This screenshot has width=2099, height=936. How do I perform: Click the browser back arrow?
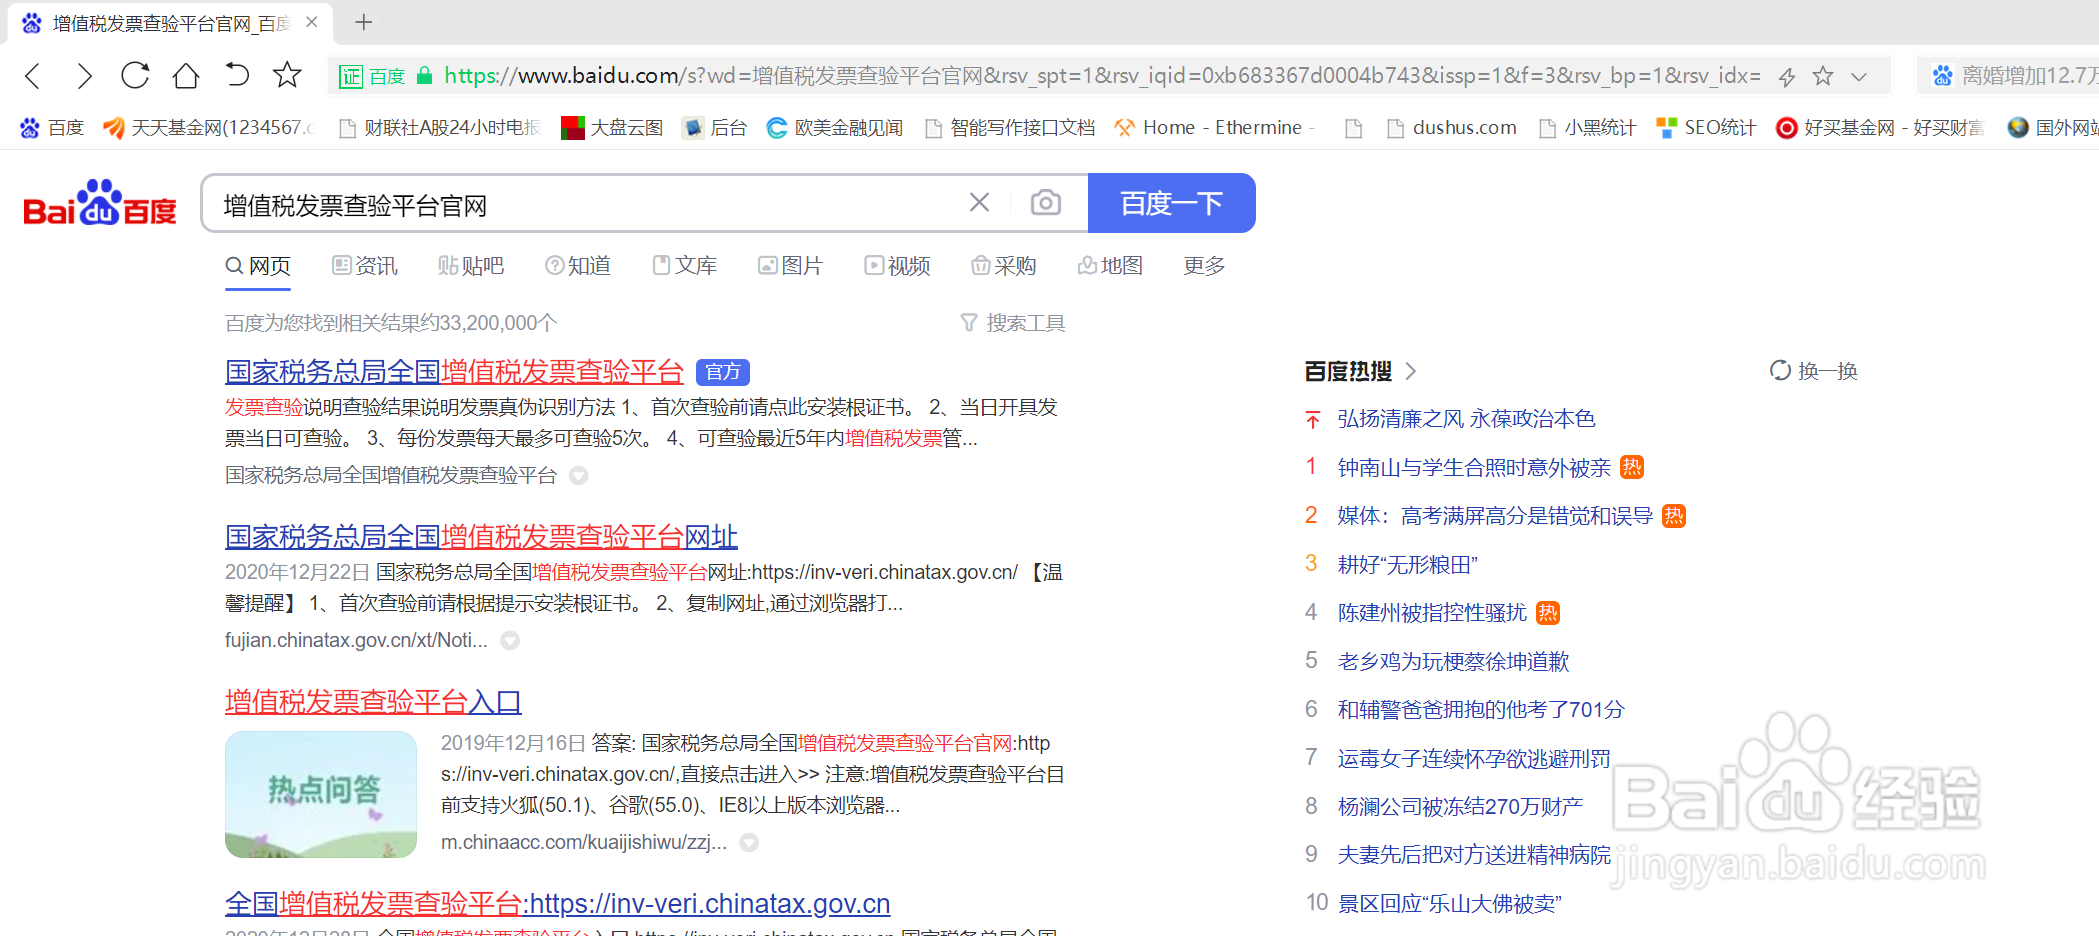33,76
